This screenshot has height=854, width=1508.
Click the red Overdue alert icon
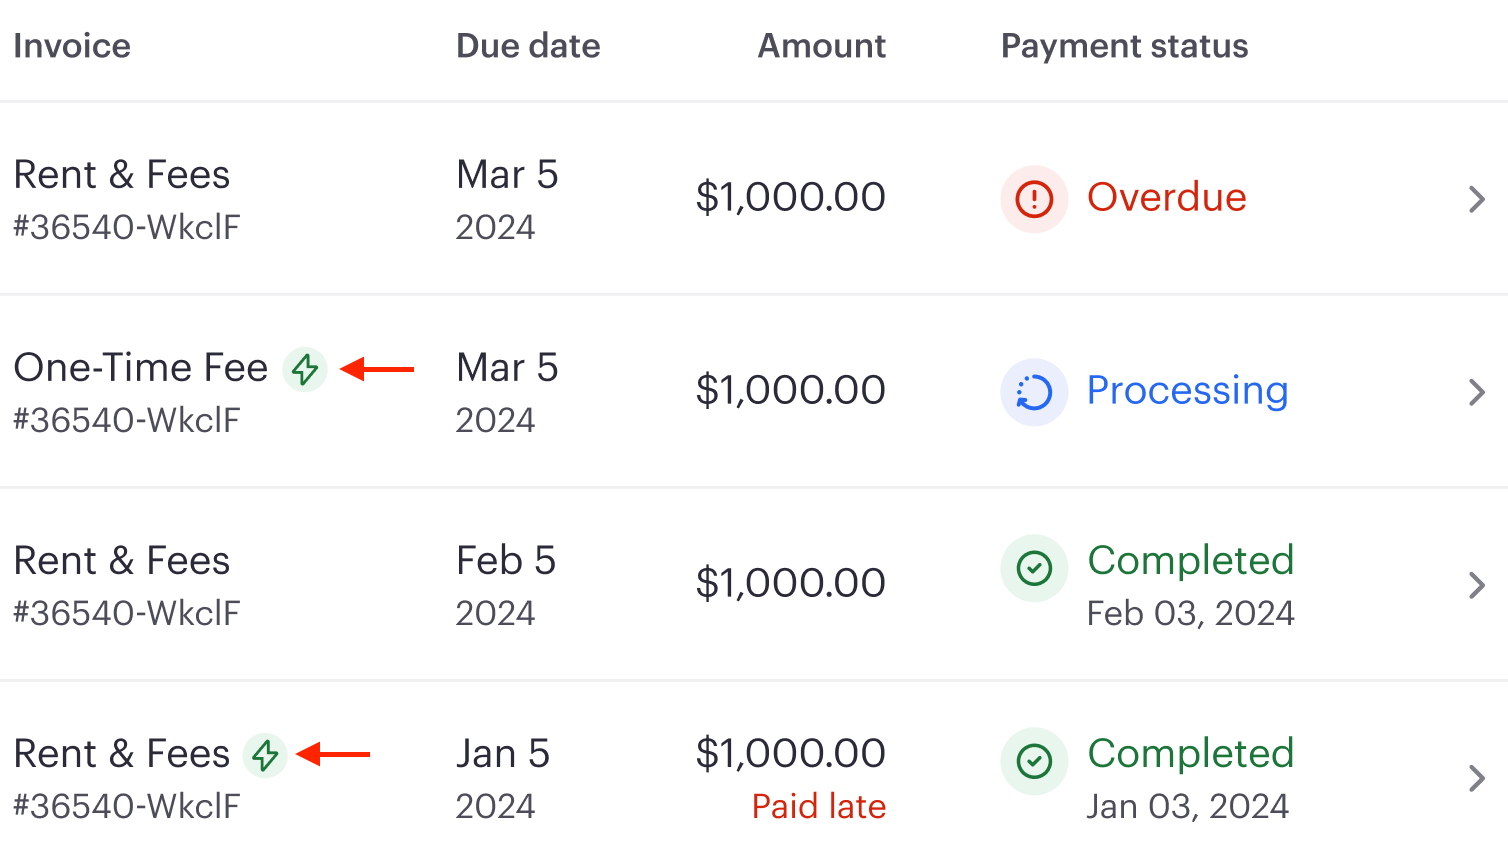[x=1034, y=199]
